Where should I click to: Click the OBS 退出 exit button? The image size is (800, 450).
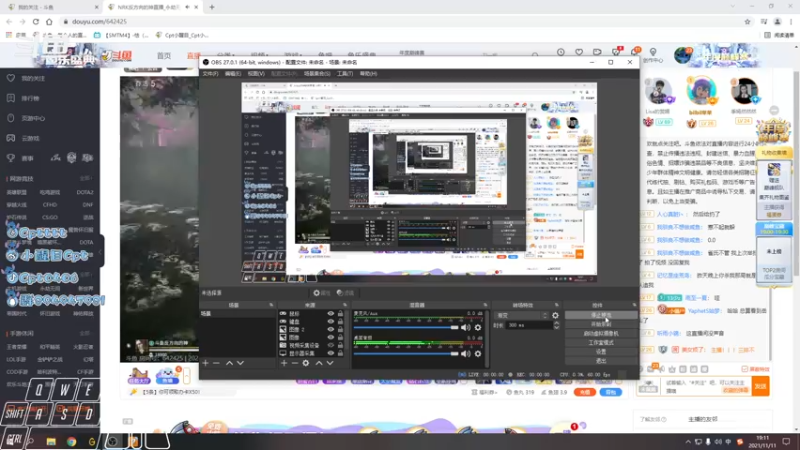tap(601, 361)
